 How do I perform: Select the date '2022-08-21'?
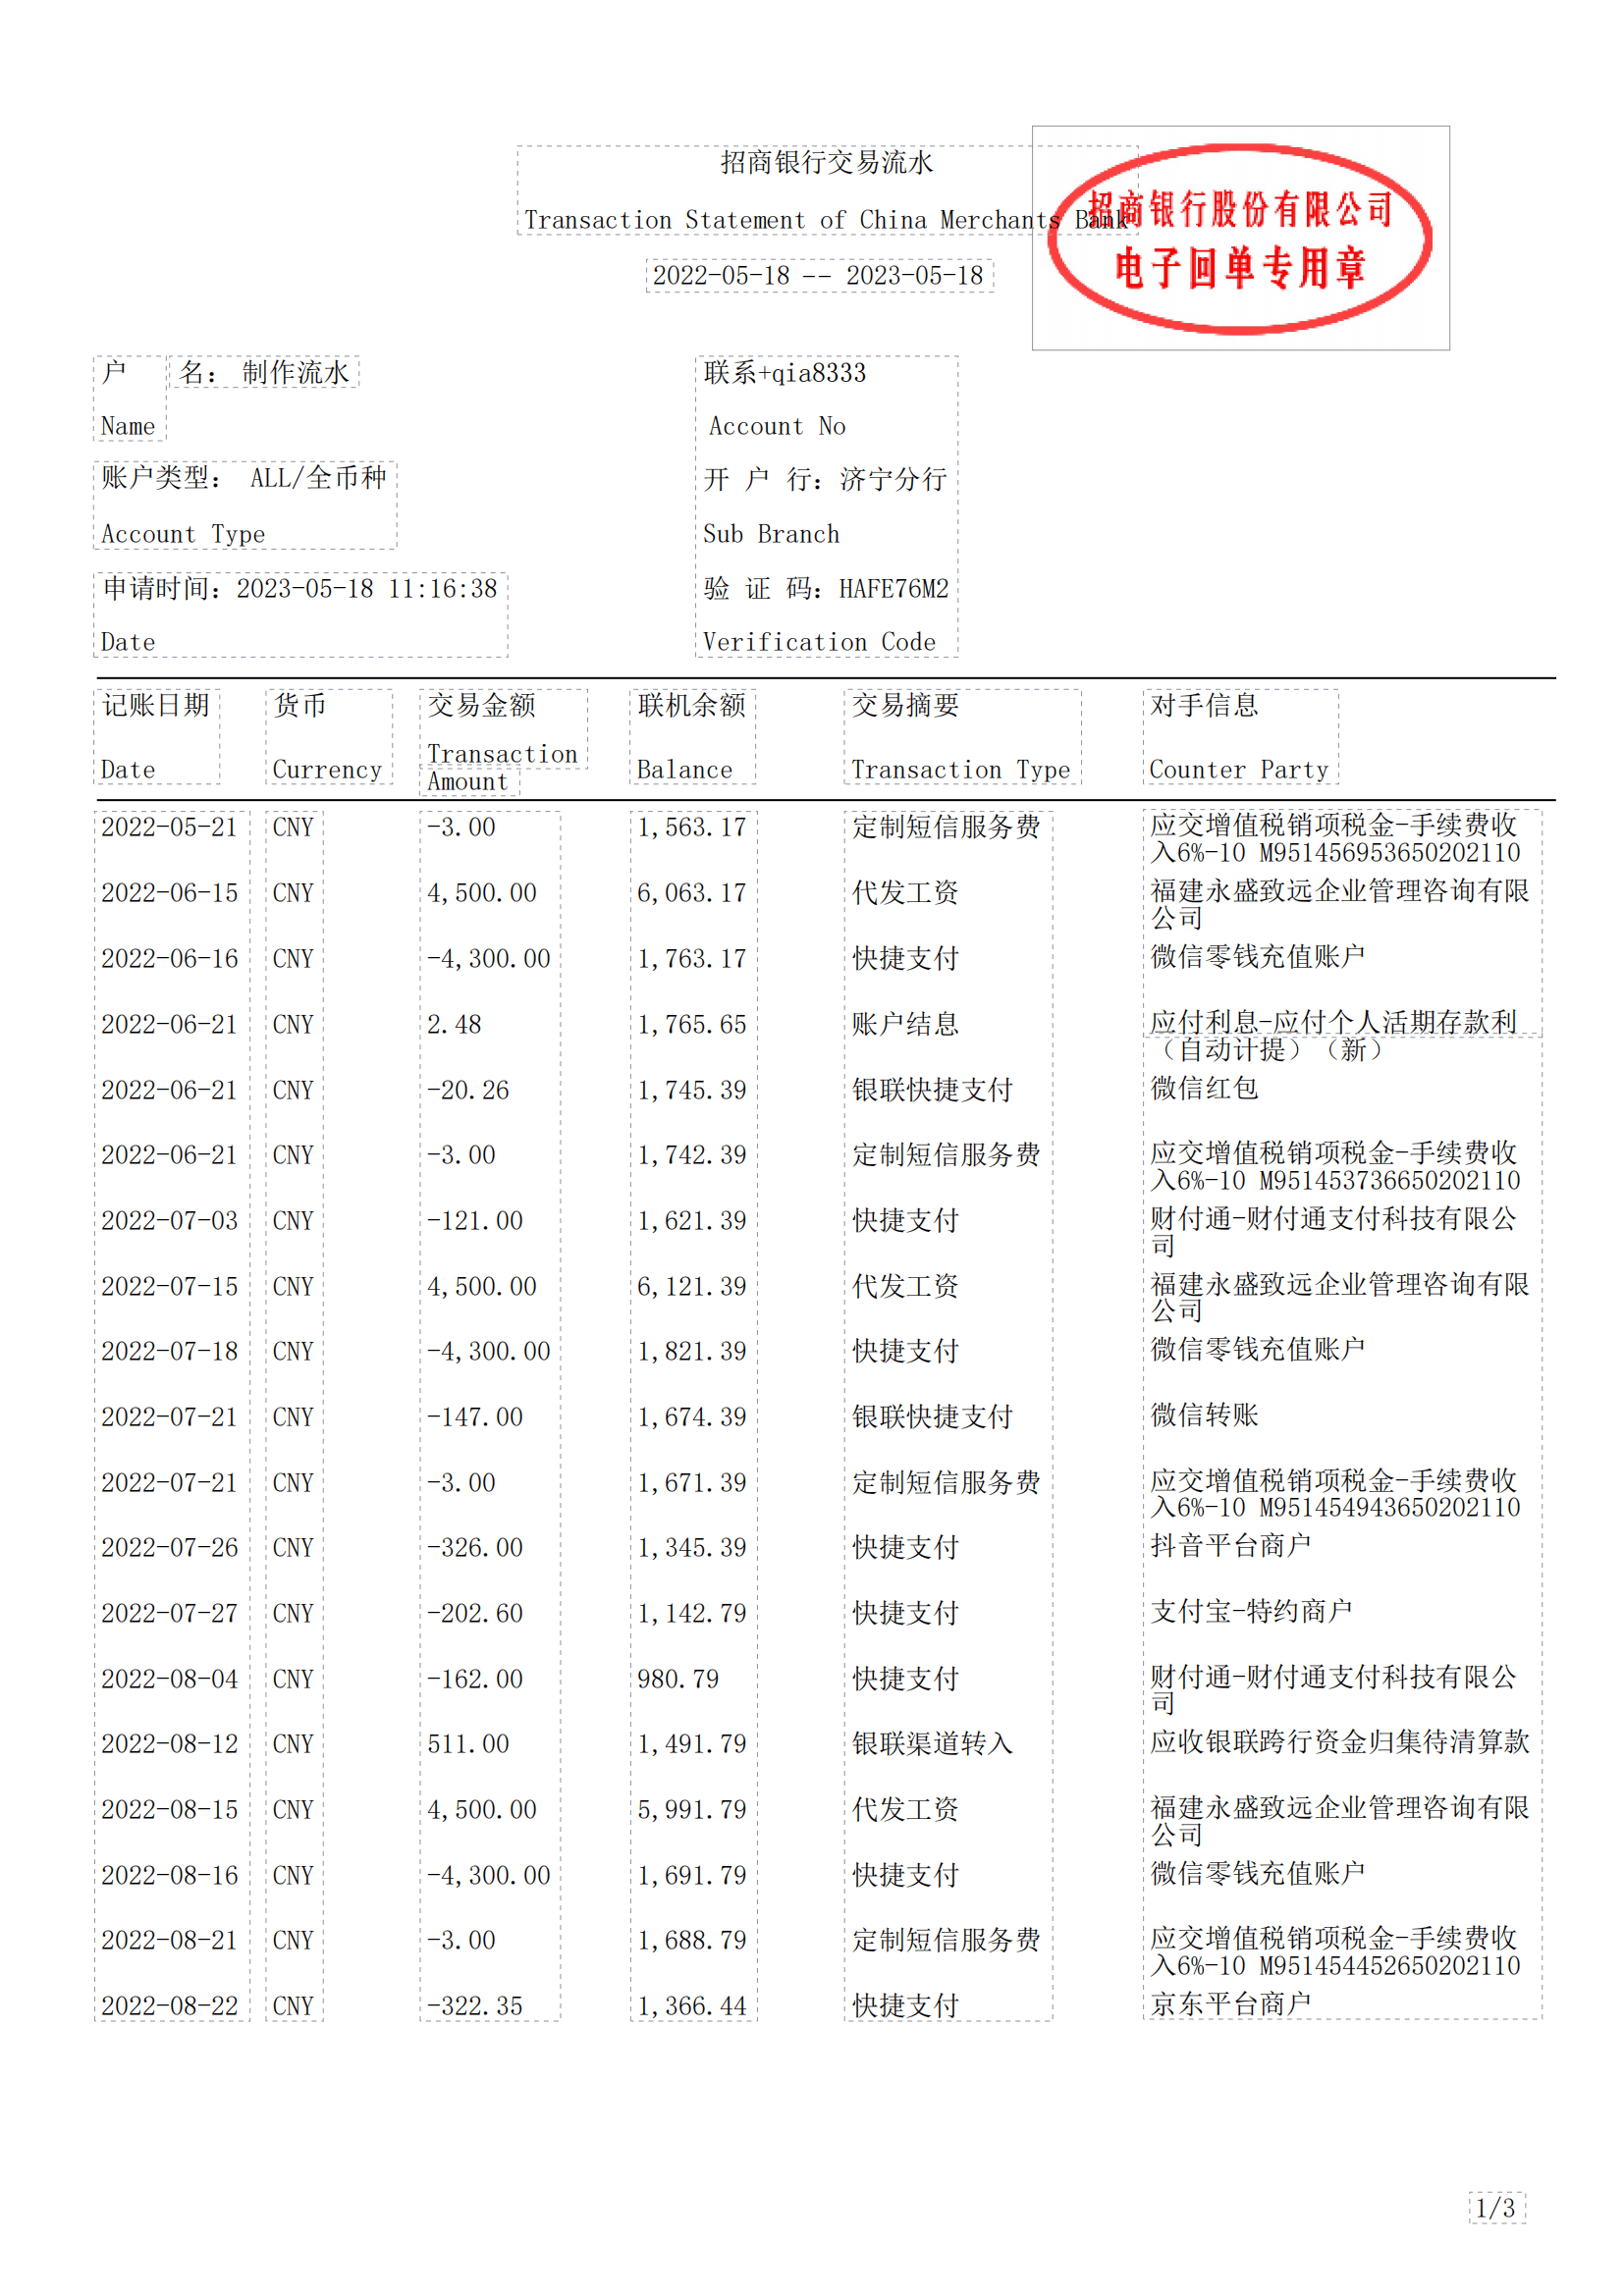tap(170, 1940)
